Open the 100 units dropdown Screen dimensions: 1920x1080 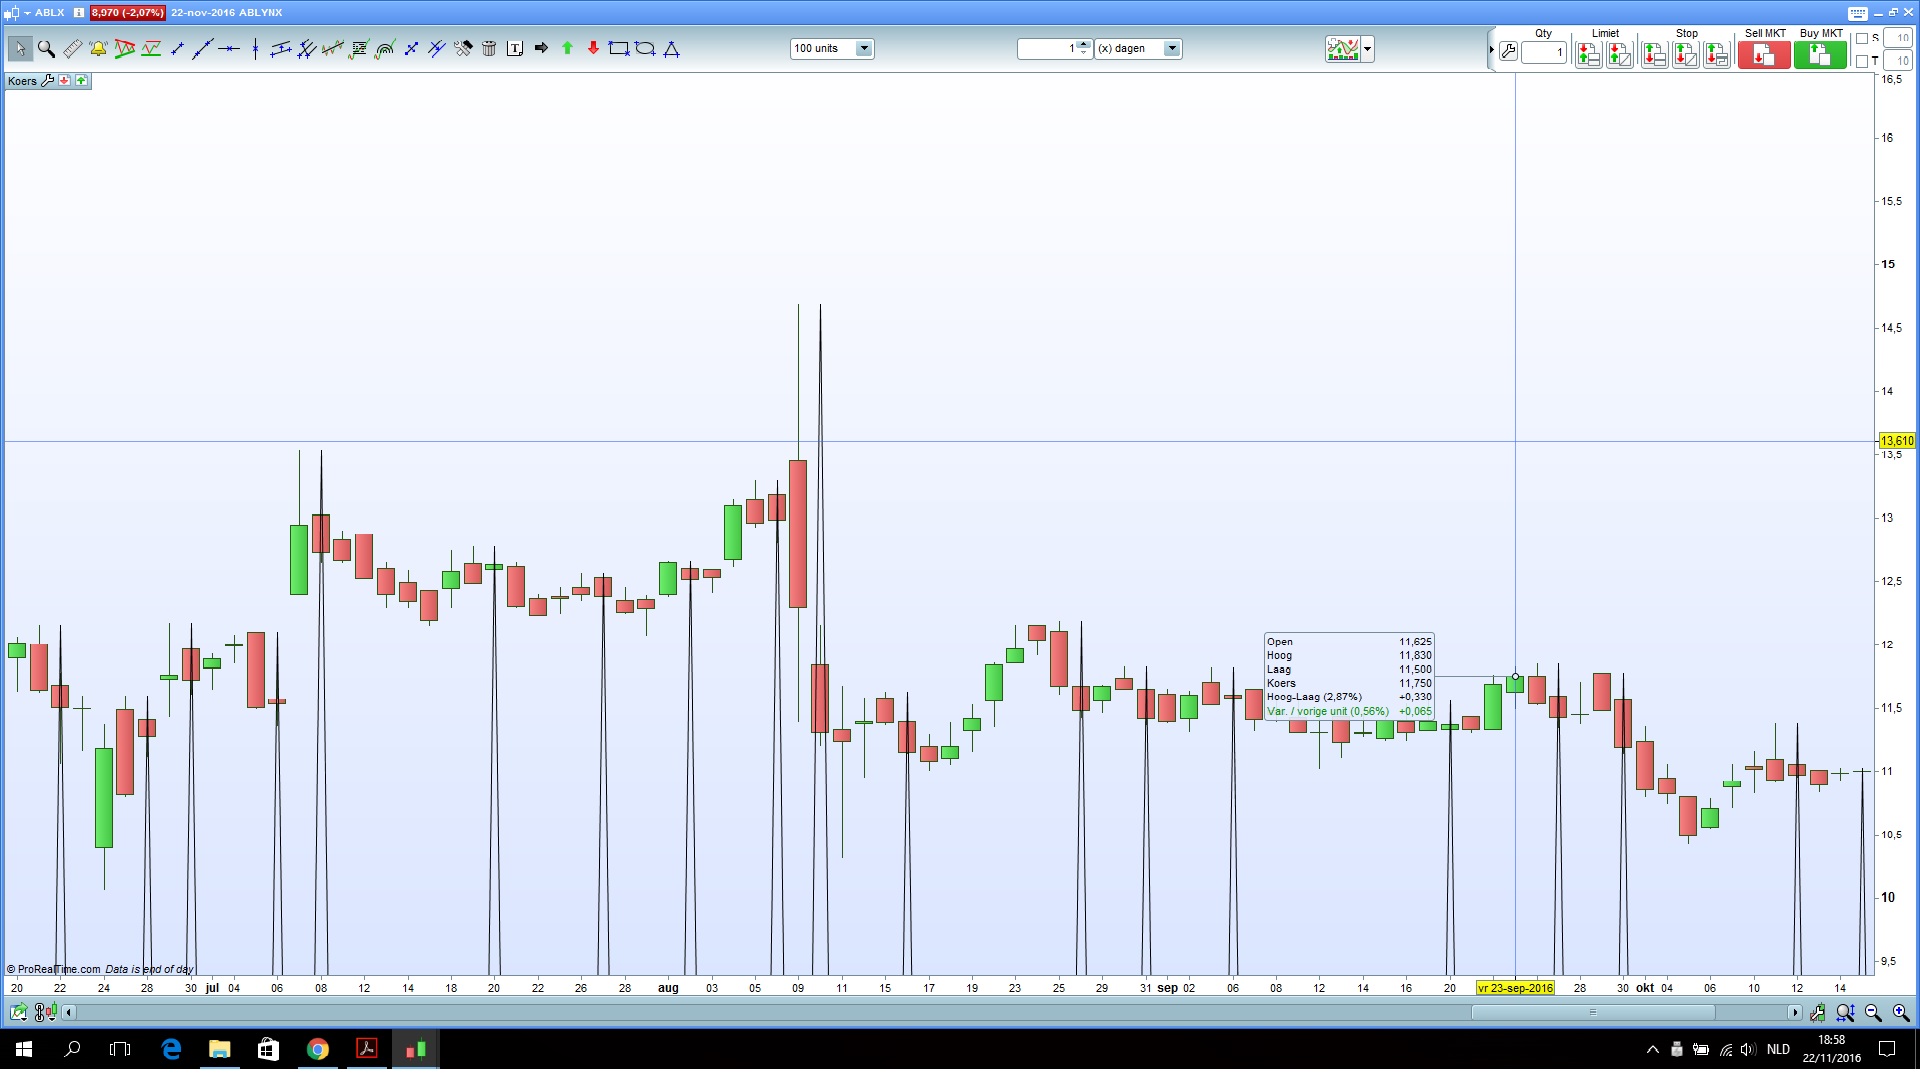click(864, 49)
